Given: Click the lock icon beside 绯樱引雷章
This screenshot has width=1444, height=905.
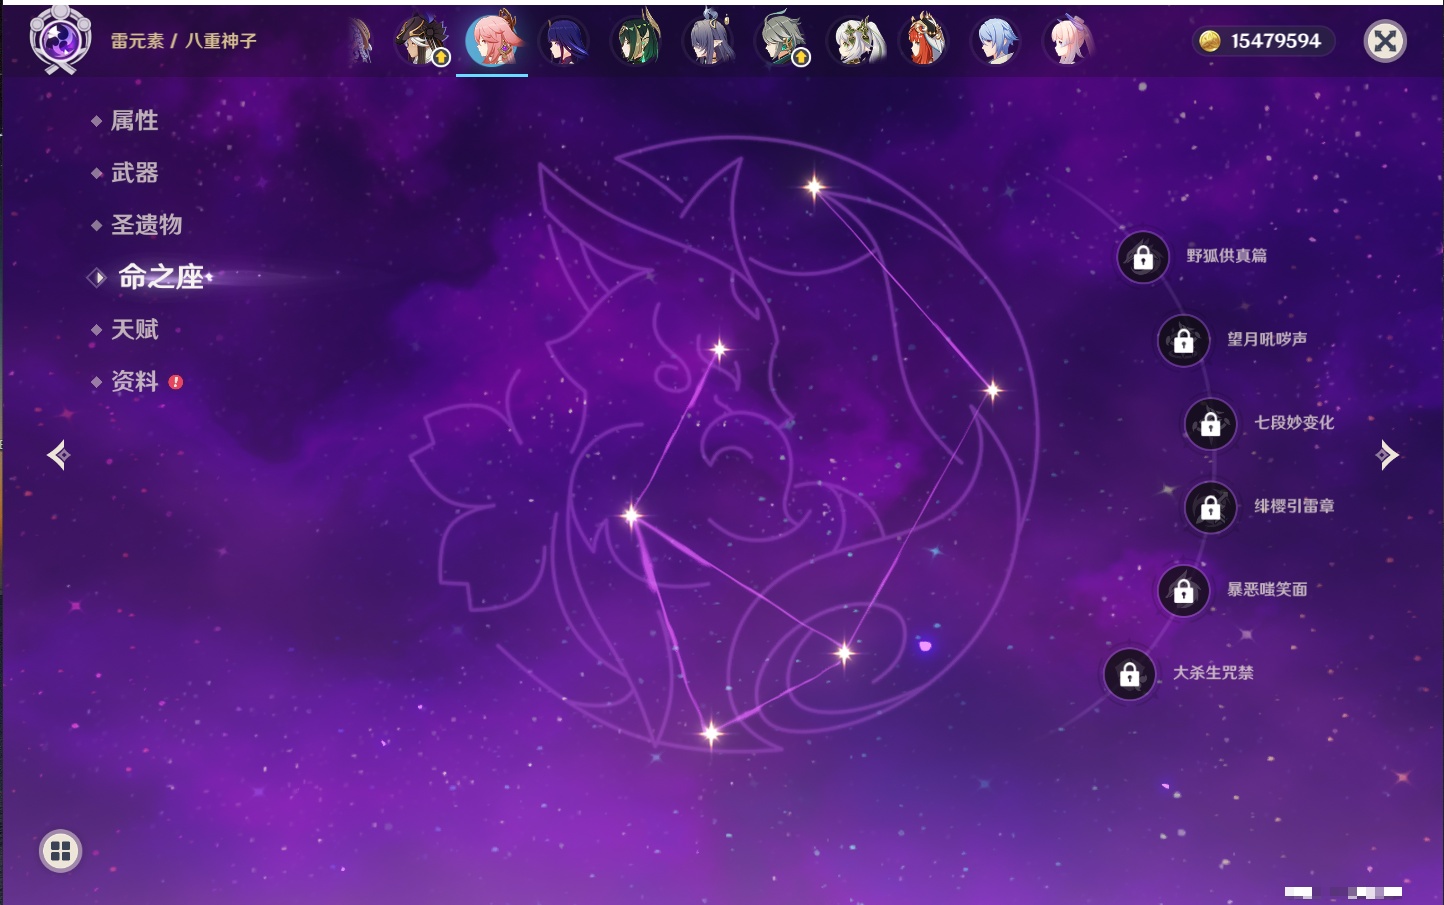Looking at the screenshot, I should pos(1211,508).
